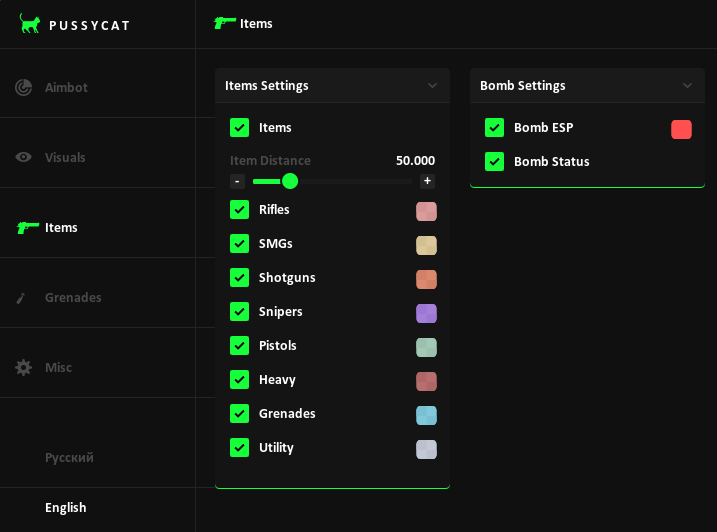Collapse the Items Settings panel chevron
Image resolution: width=717 pixels, height=532 pixels.
tap(433, 86)
